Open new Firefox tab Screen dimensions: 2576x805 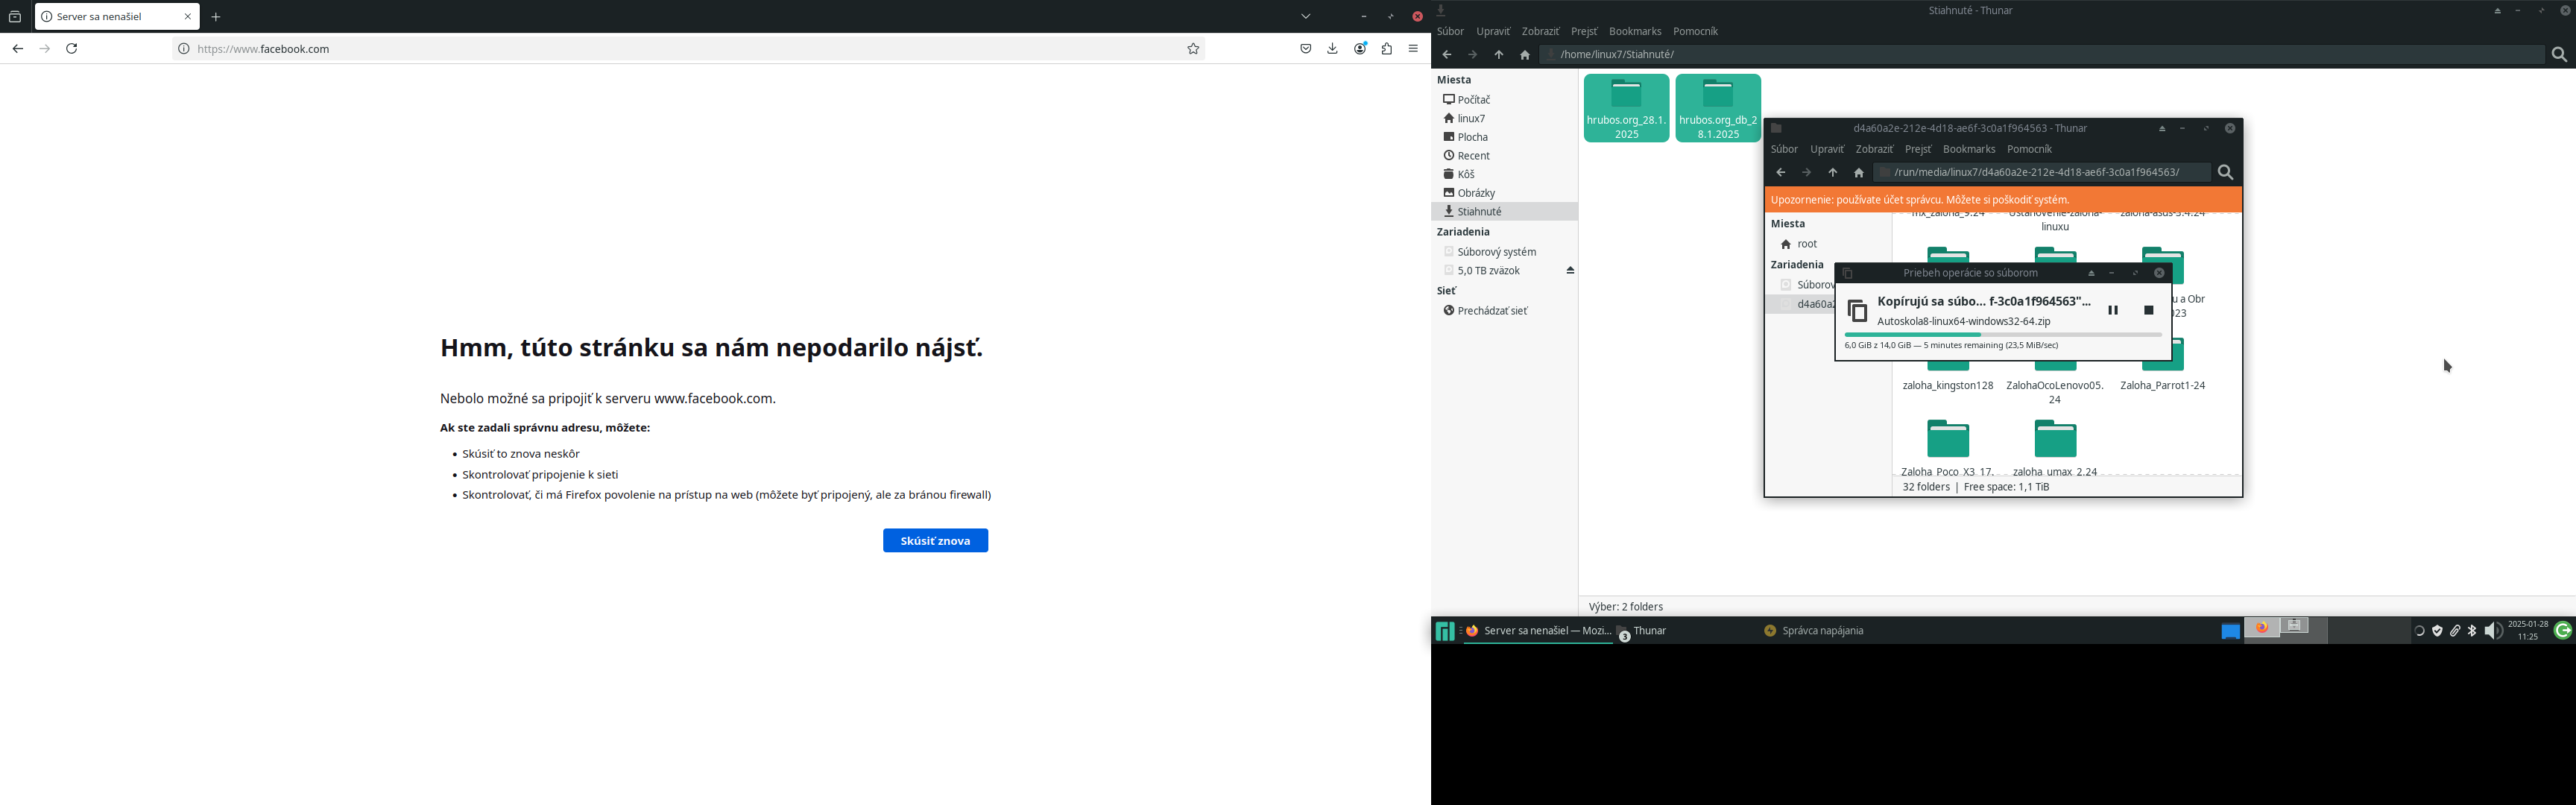(216, 17)
